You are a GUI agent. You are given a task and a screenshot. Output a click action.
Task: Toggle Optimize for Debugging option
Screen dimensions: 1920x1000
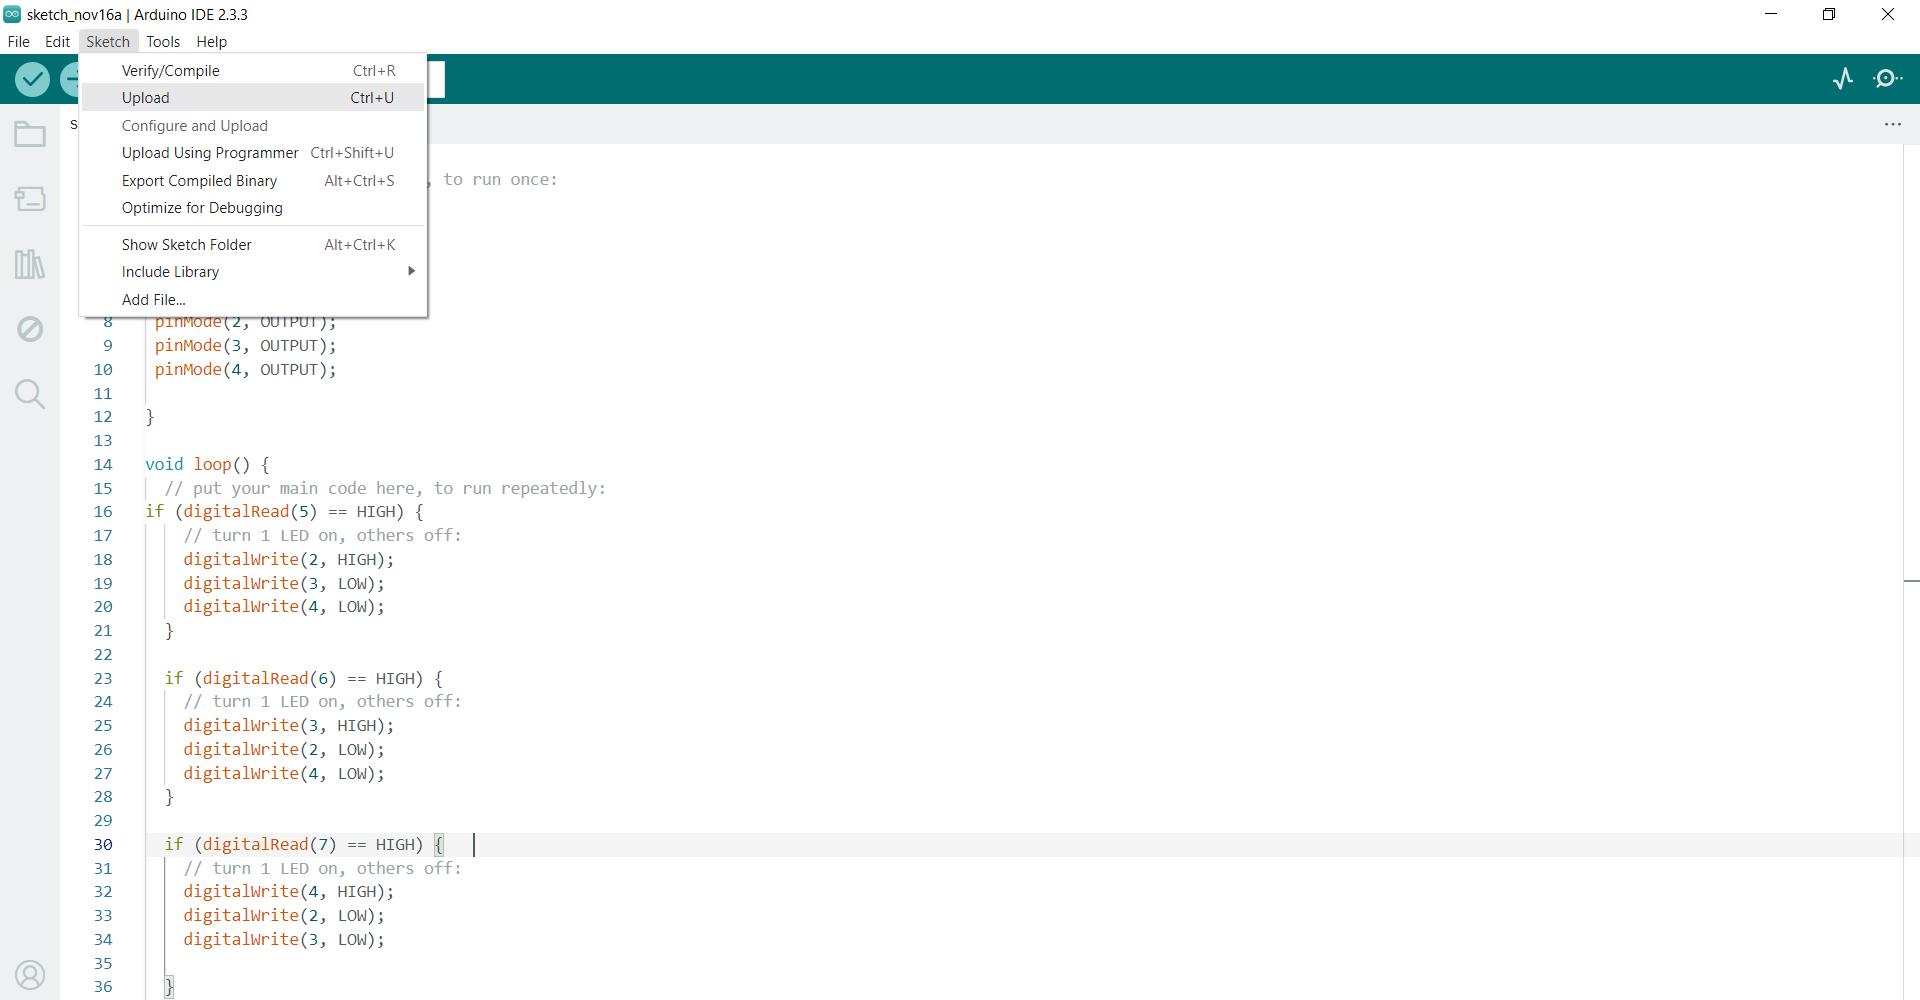202,208
